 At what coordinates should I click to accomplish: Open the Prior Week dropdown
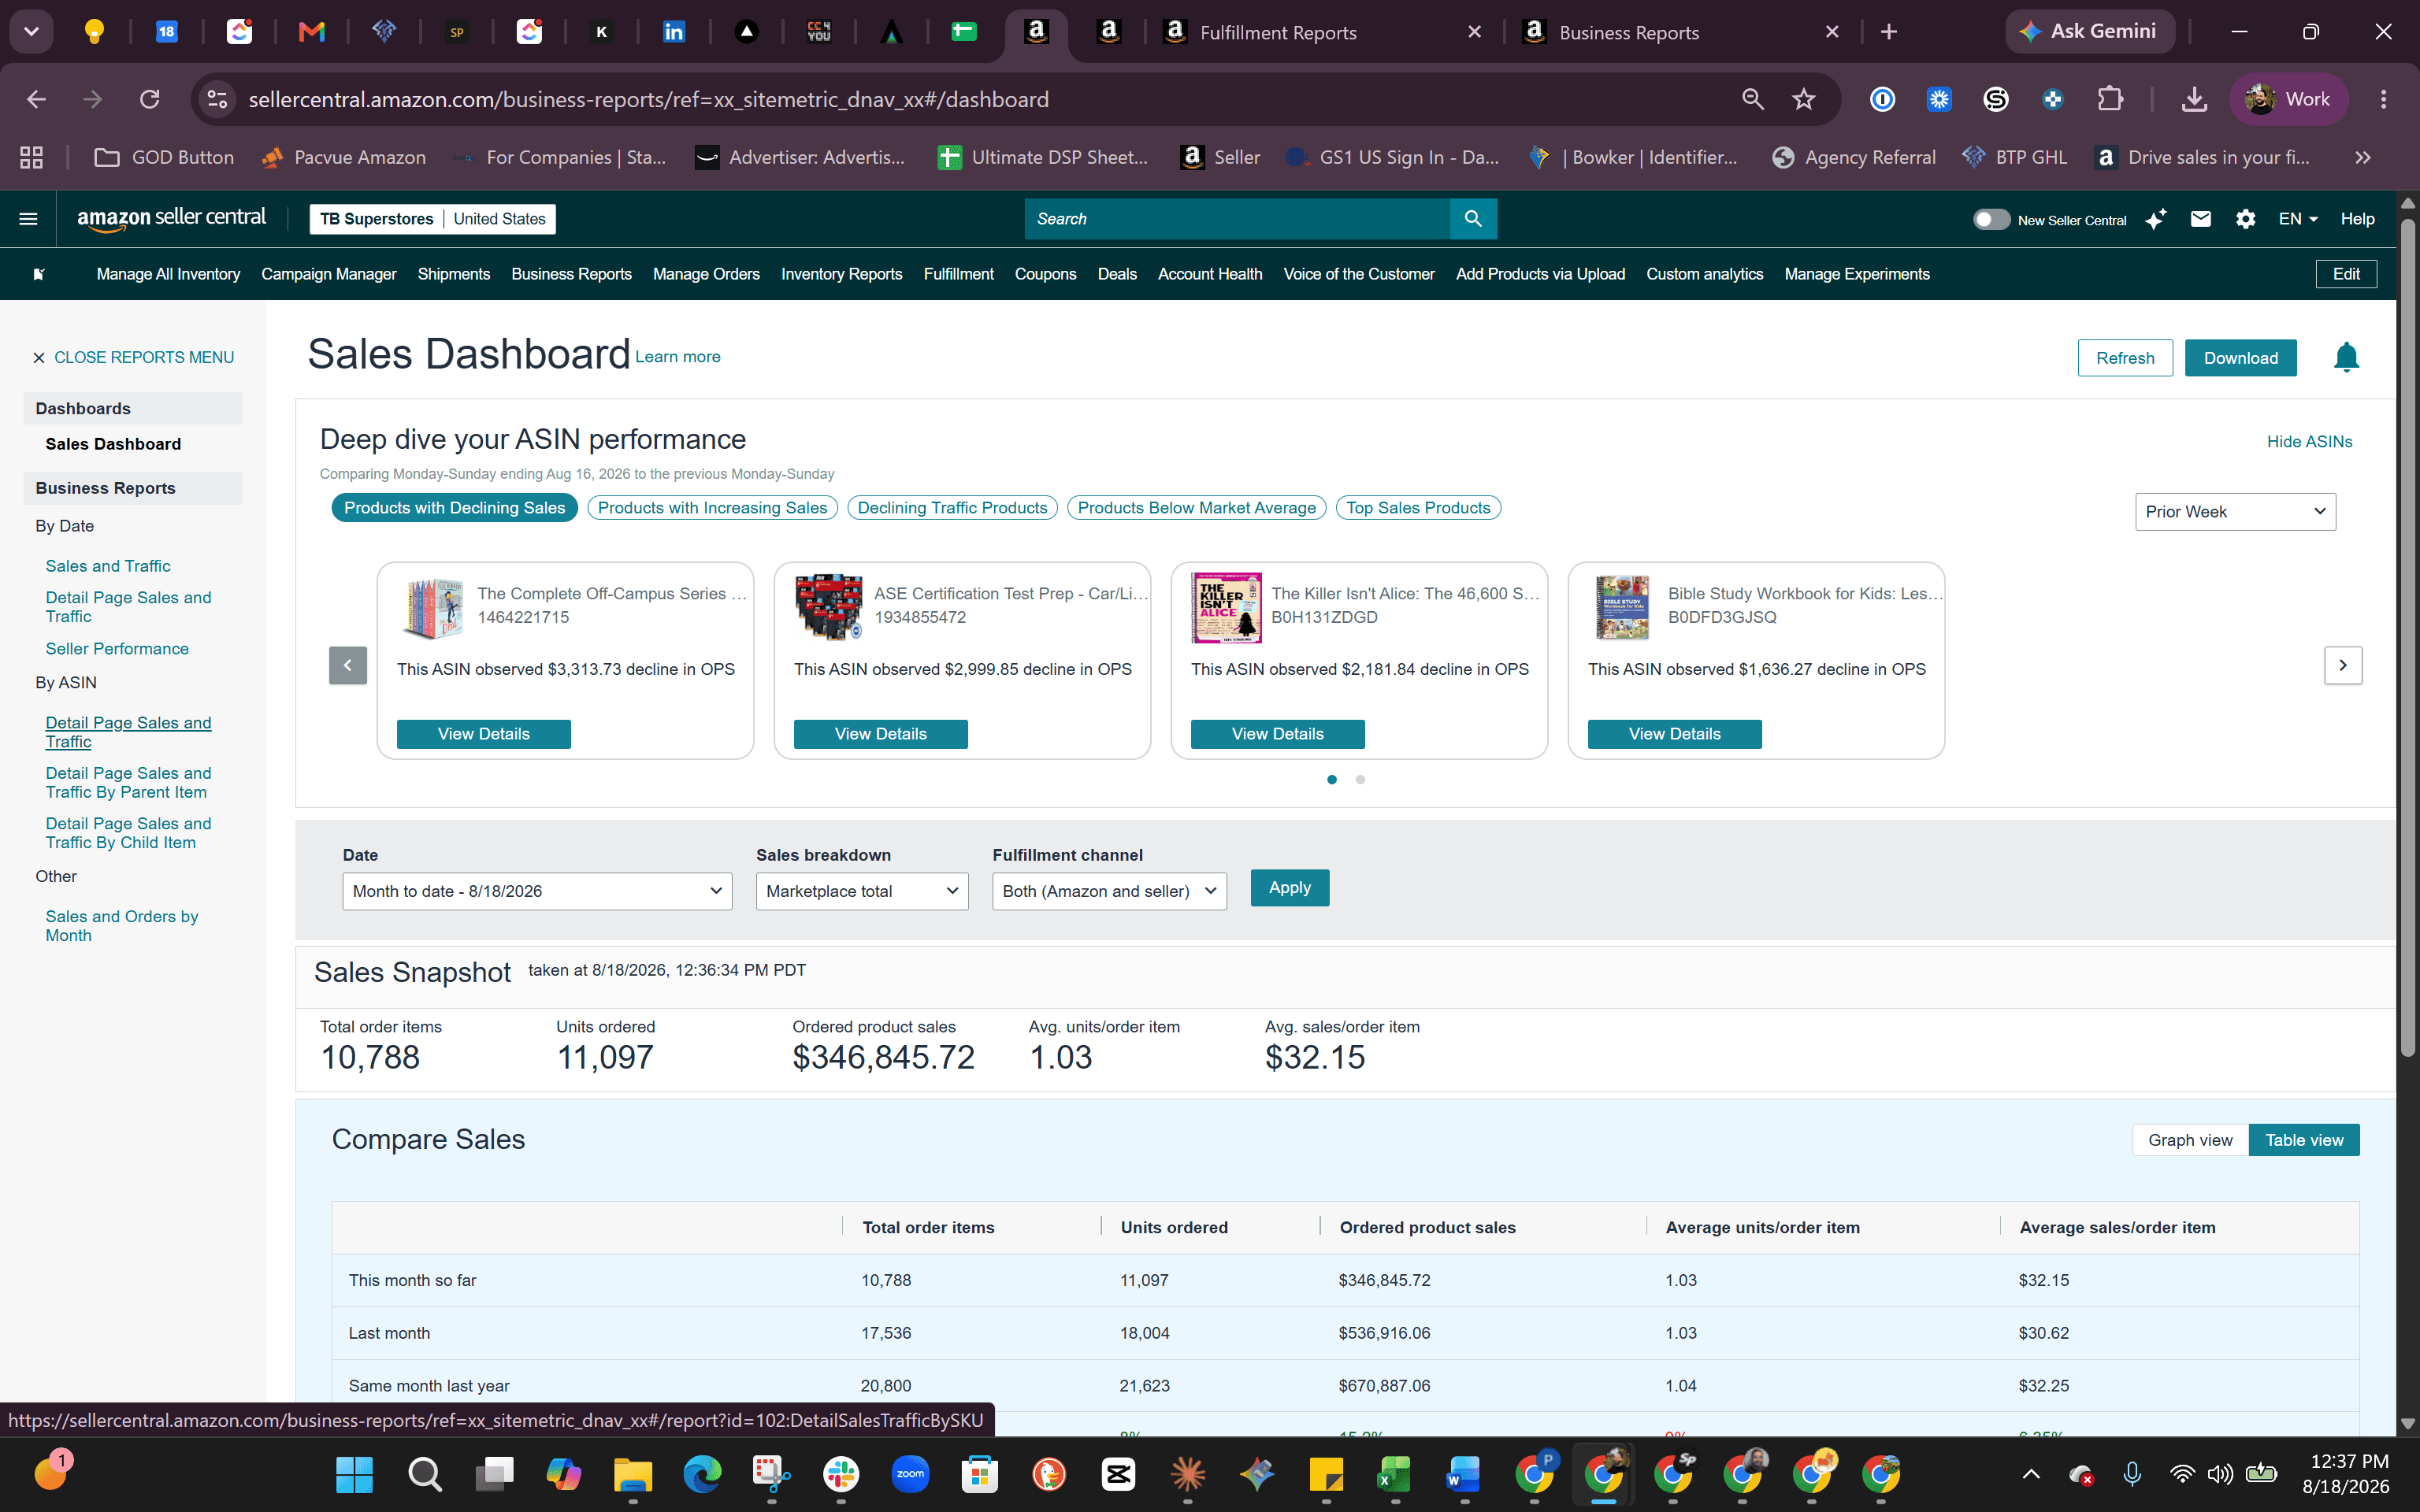tap(2235, 512)
